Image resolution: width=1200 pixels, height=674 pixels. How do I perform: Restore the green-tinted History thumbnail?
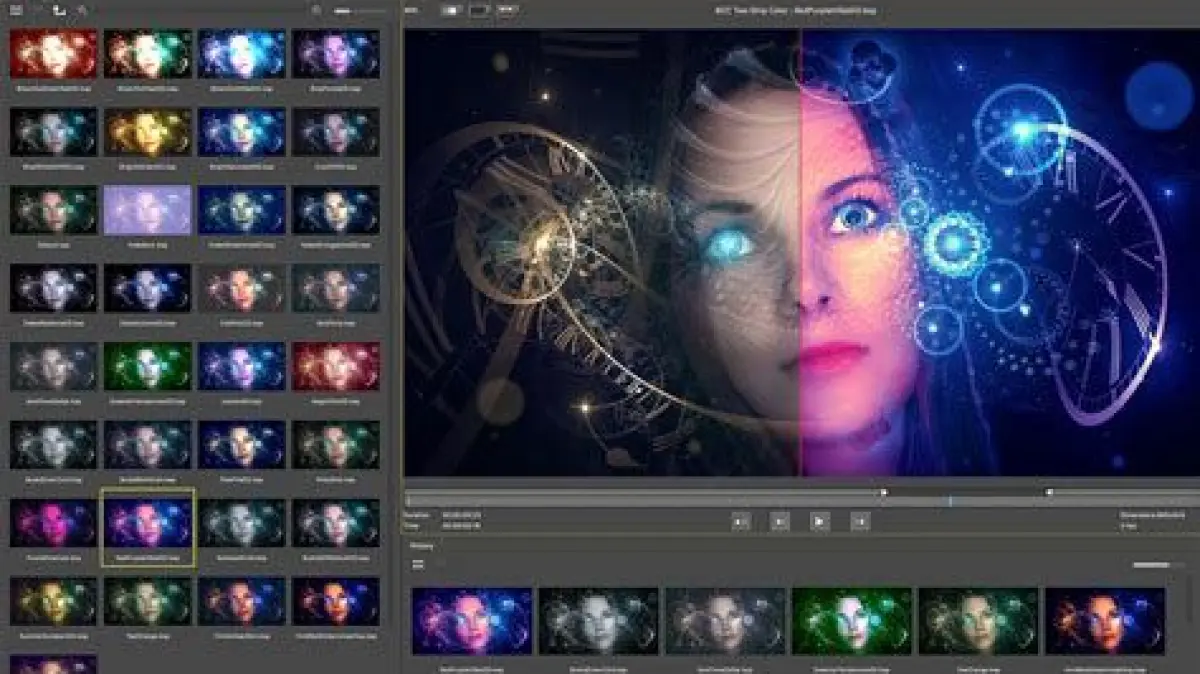[851, 620]
